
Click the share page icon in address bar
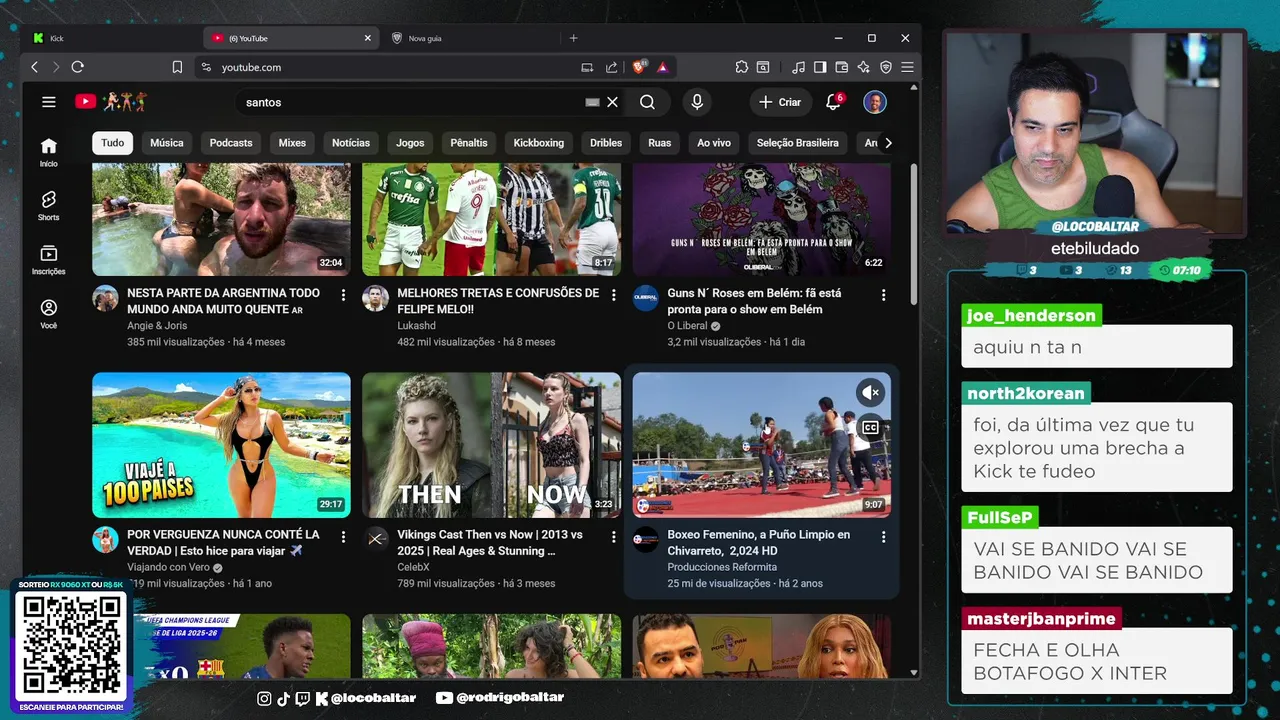612,67
